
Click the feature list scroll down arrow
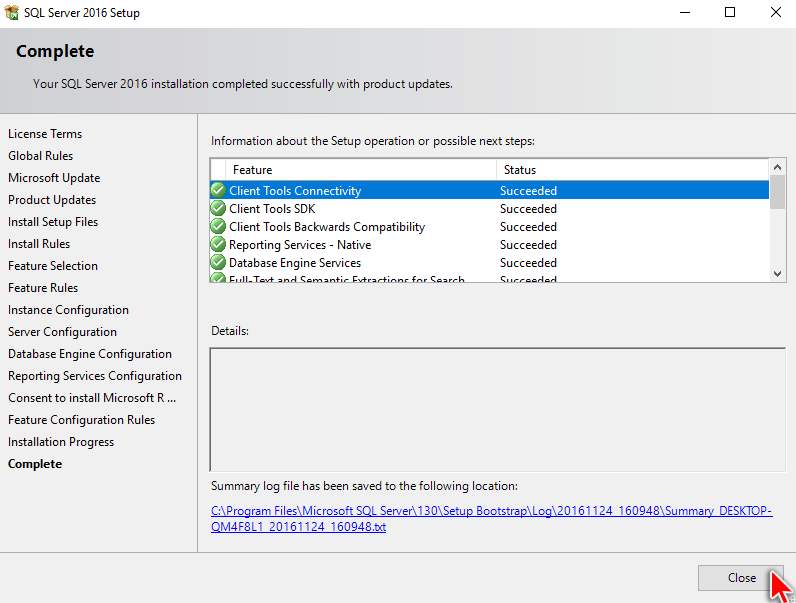click(777, 274)
